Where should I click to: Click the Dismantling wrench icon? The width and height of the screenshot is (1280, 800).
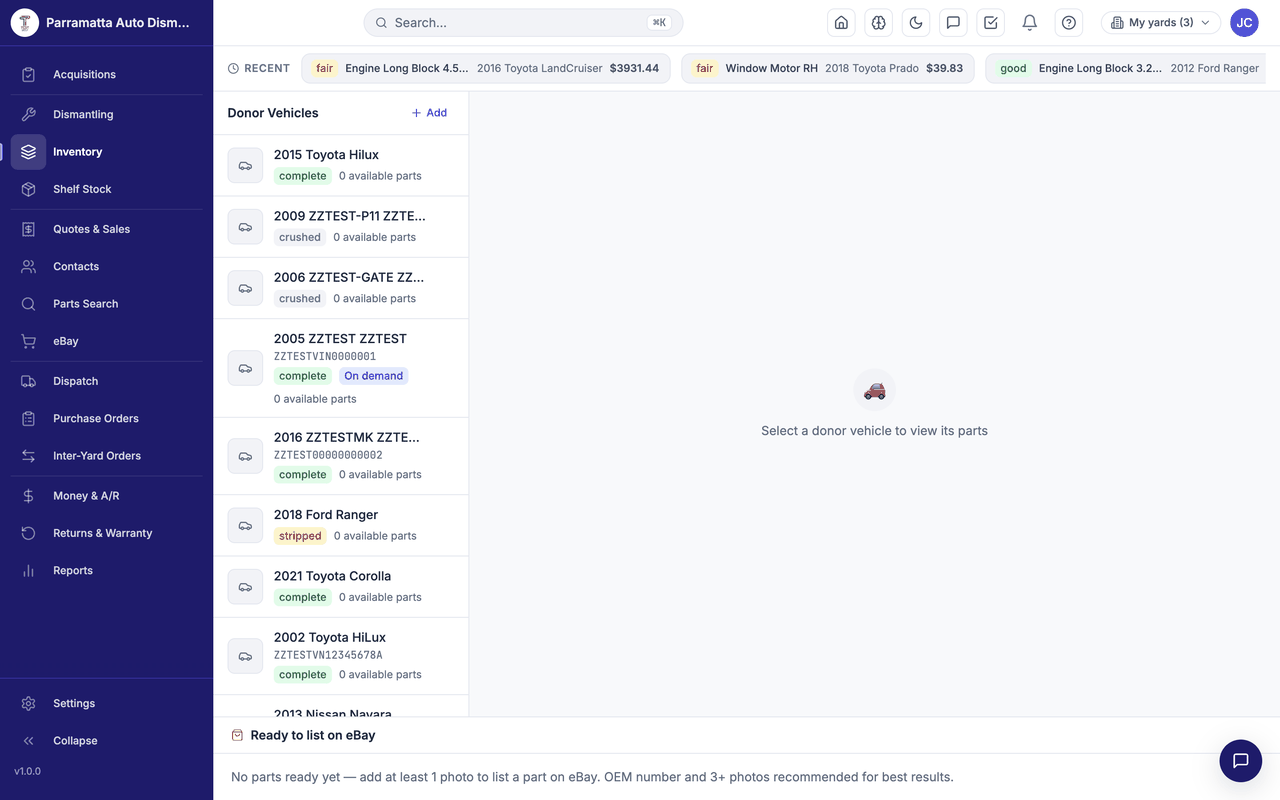click(28, 114)
